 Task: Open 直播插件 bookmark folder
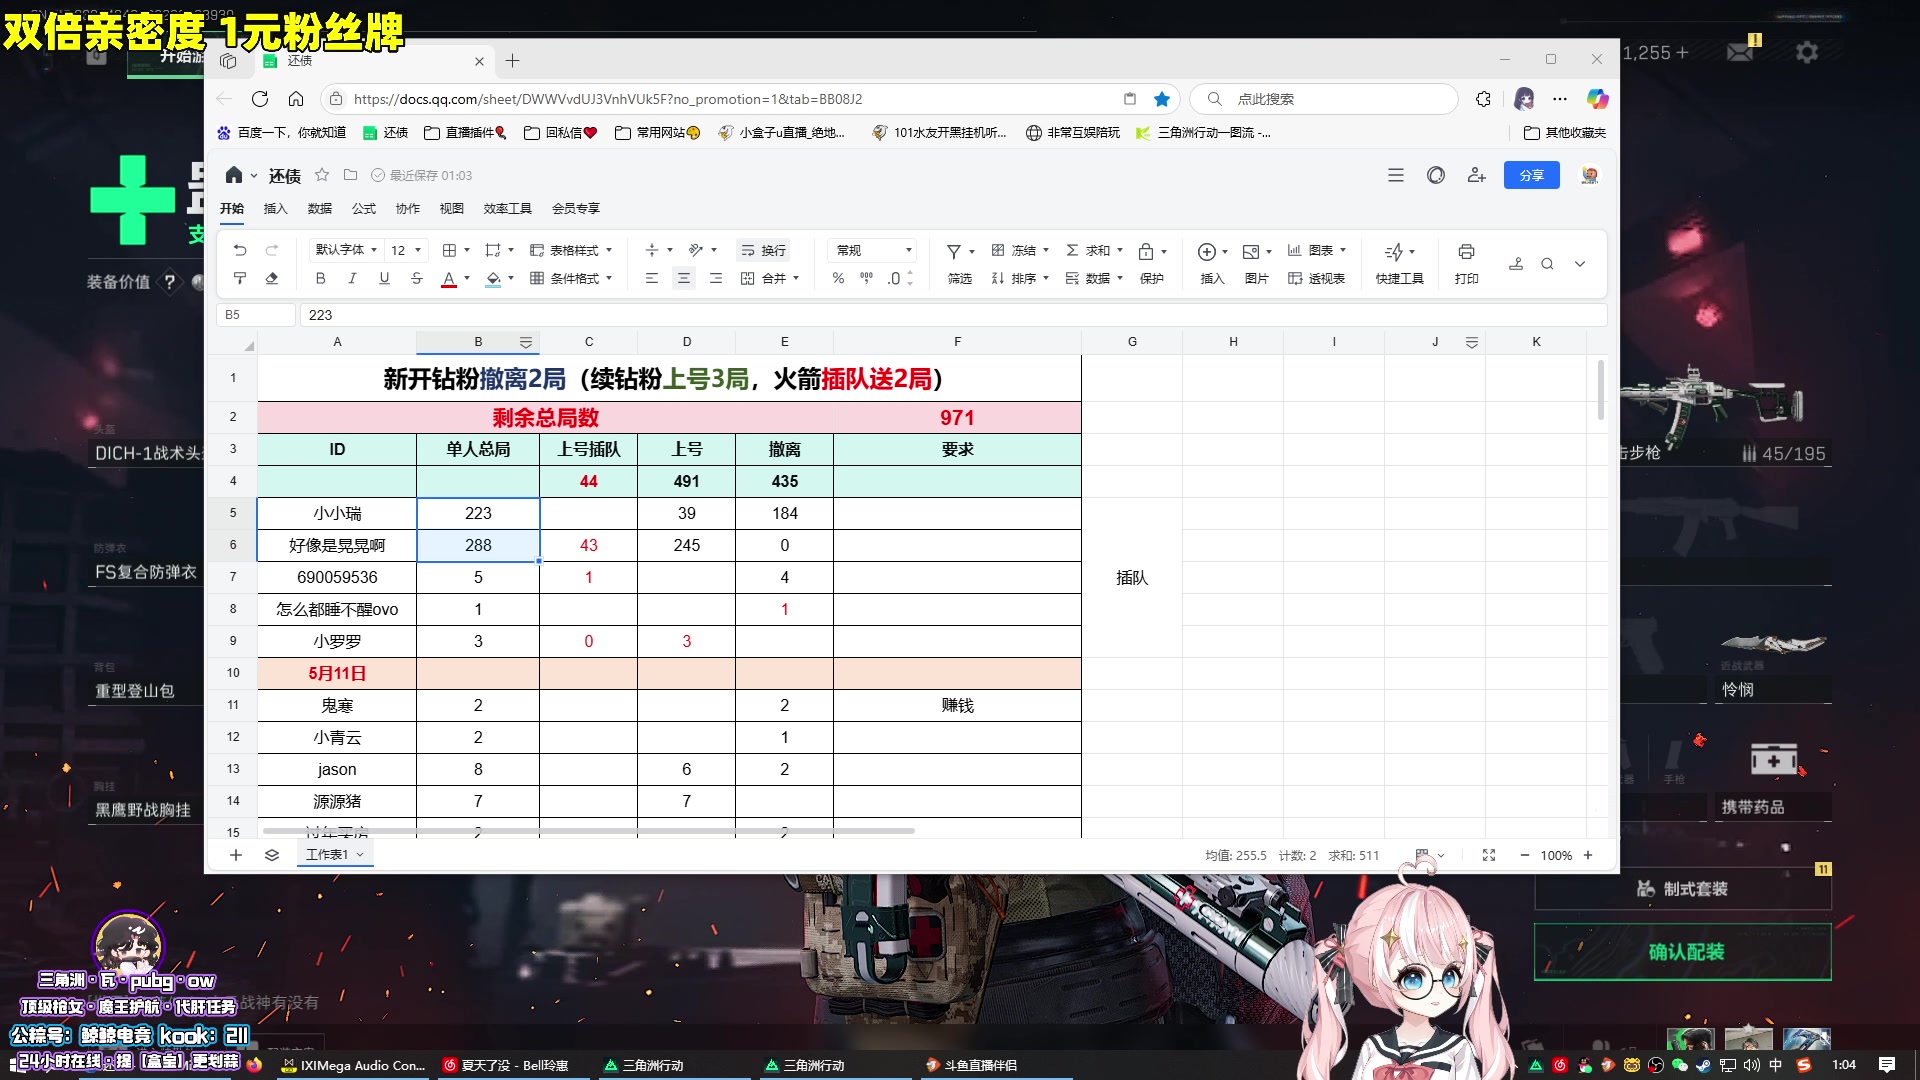point(465,132)
